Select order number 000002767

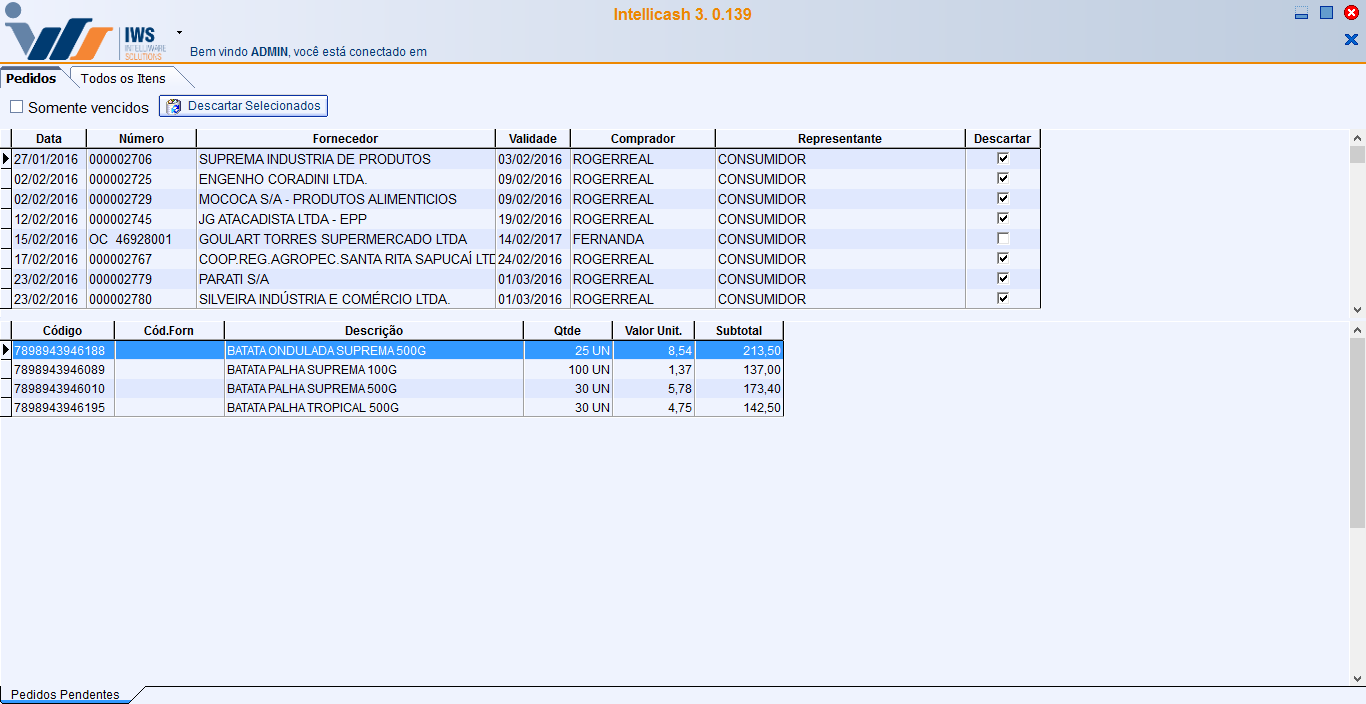pos(141,259)
